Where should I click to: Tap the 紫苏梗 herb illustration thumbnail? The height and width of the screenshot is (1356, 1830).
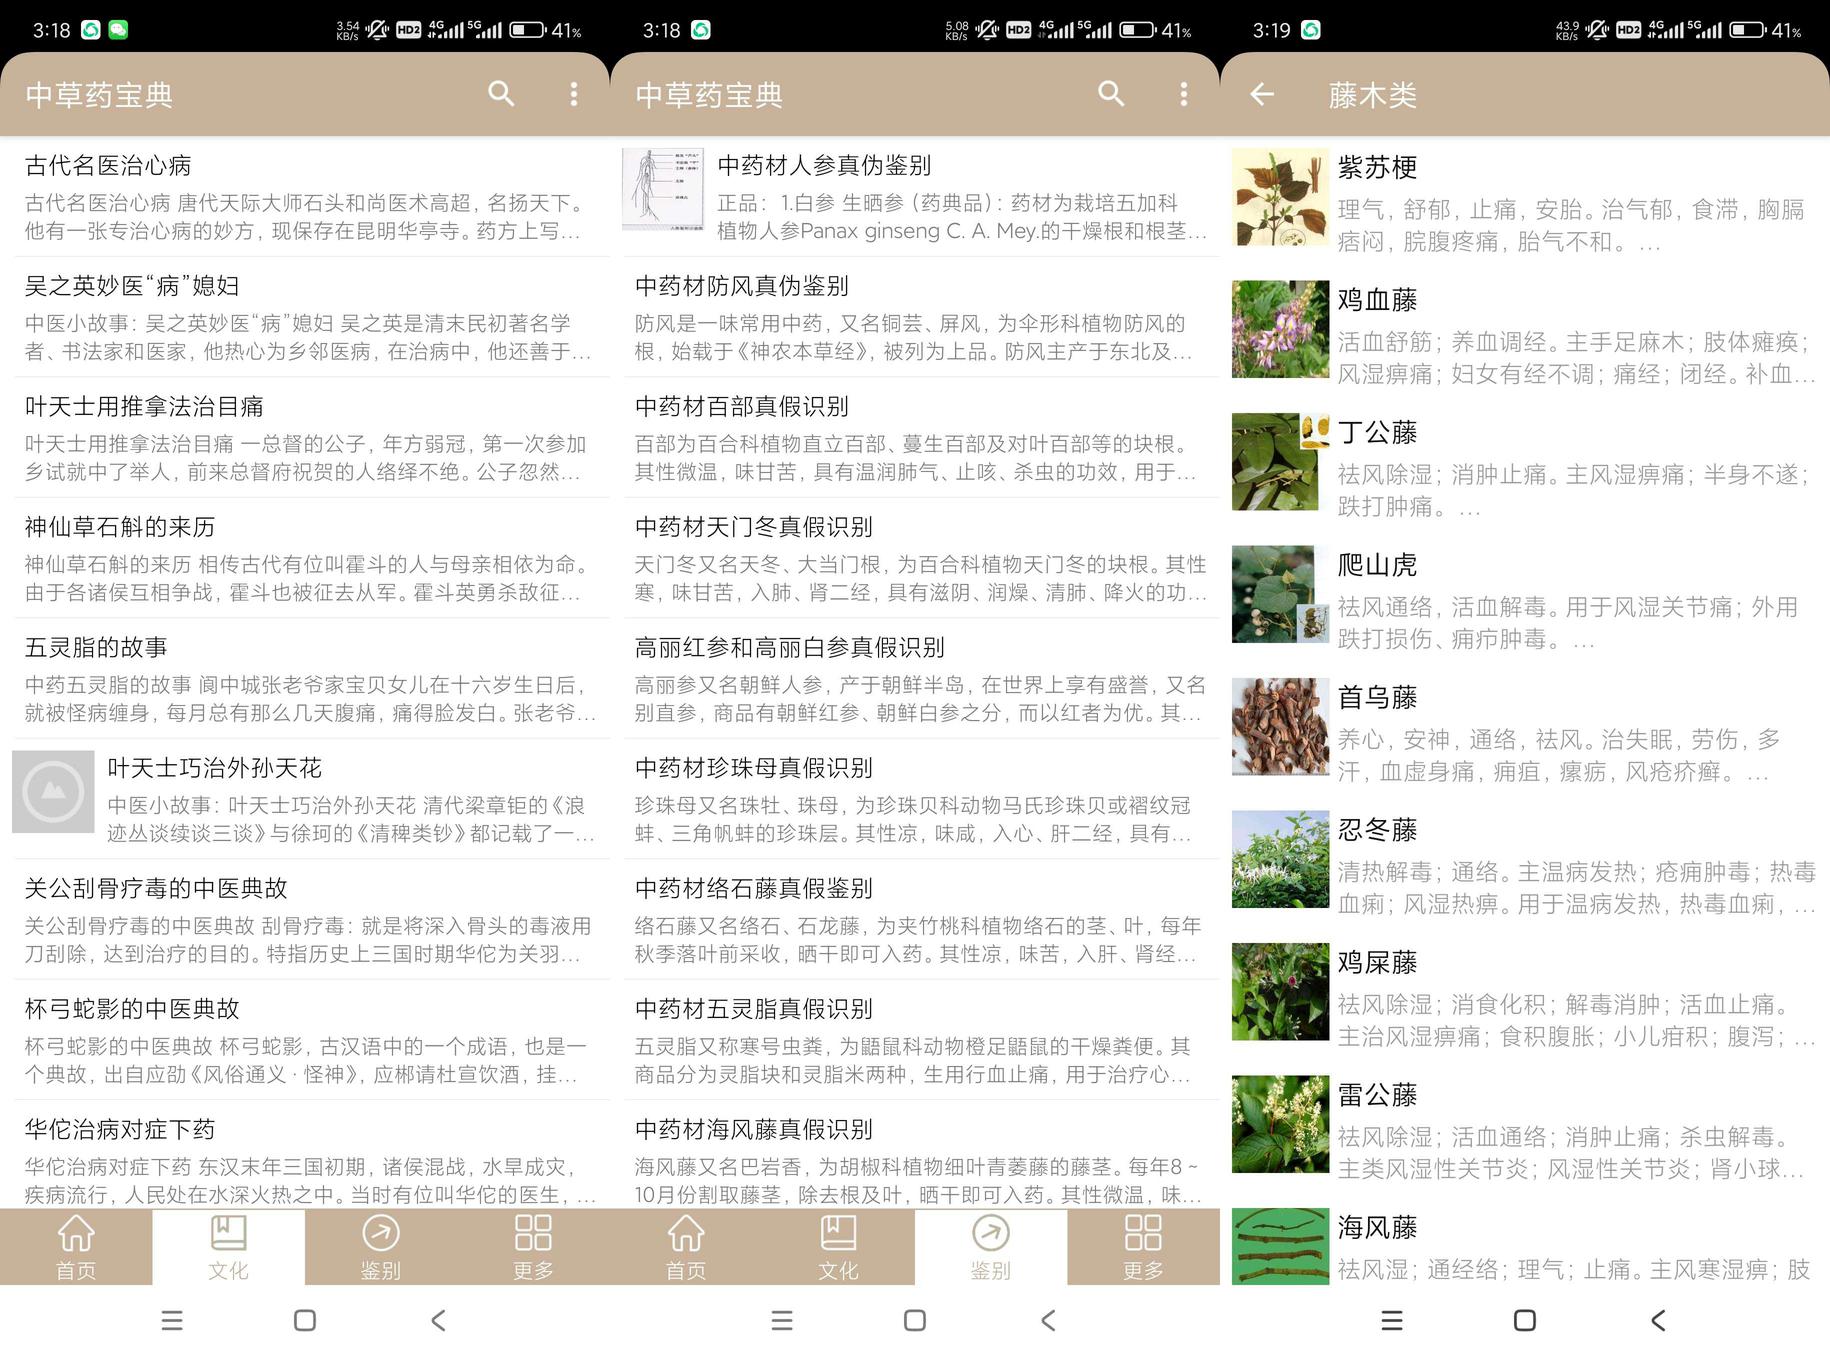tap(1280, 197)
